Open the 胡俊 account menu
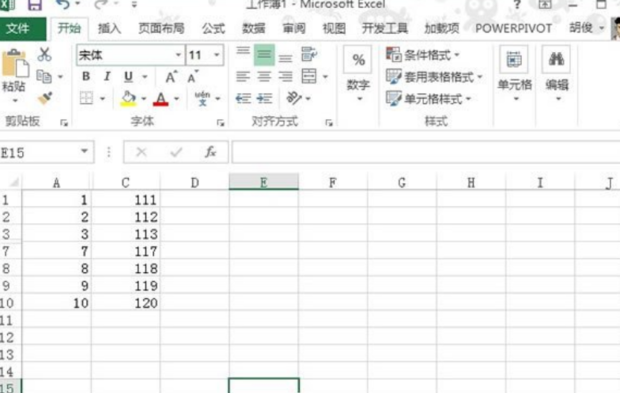 pos(586,28)
